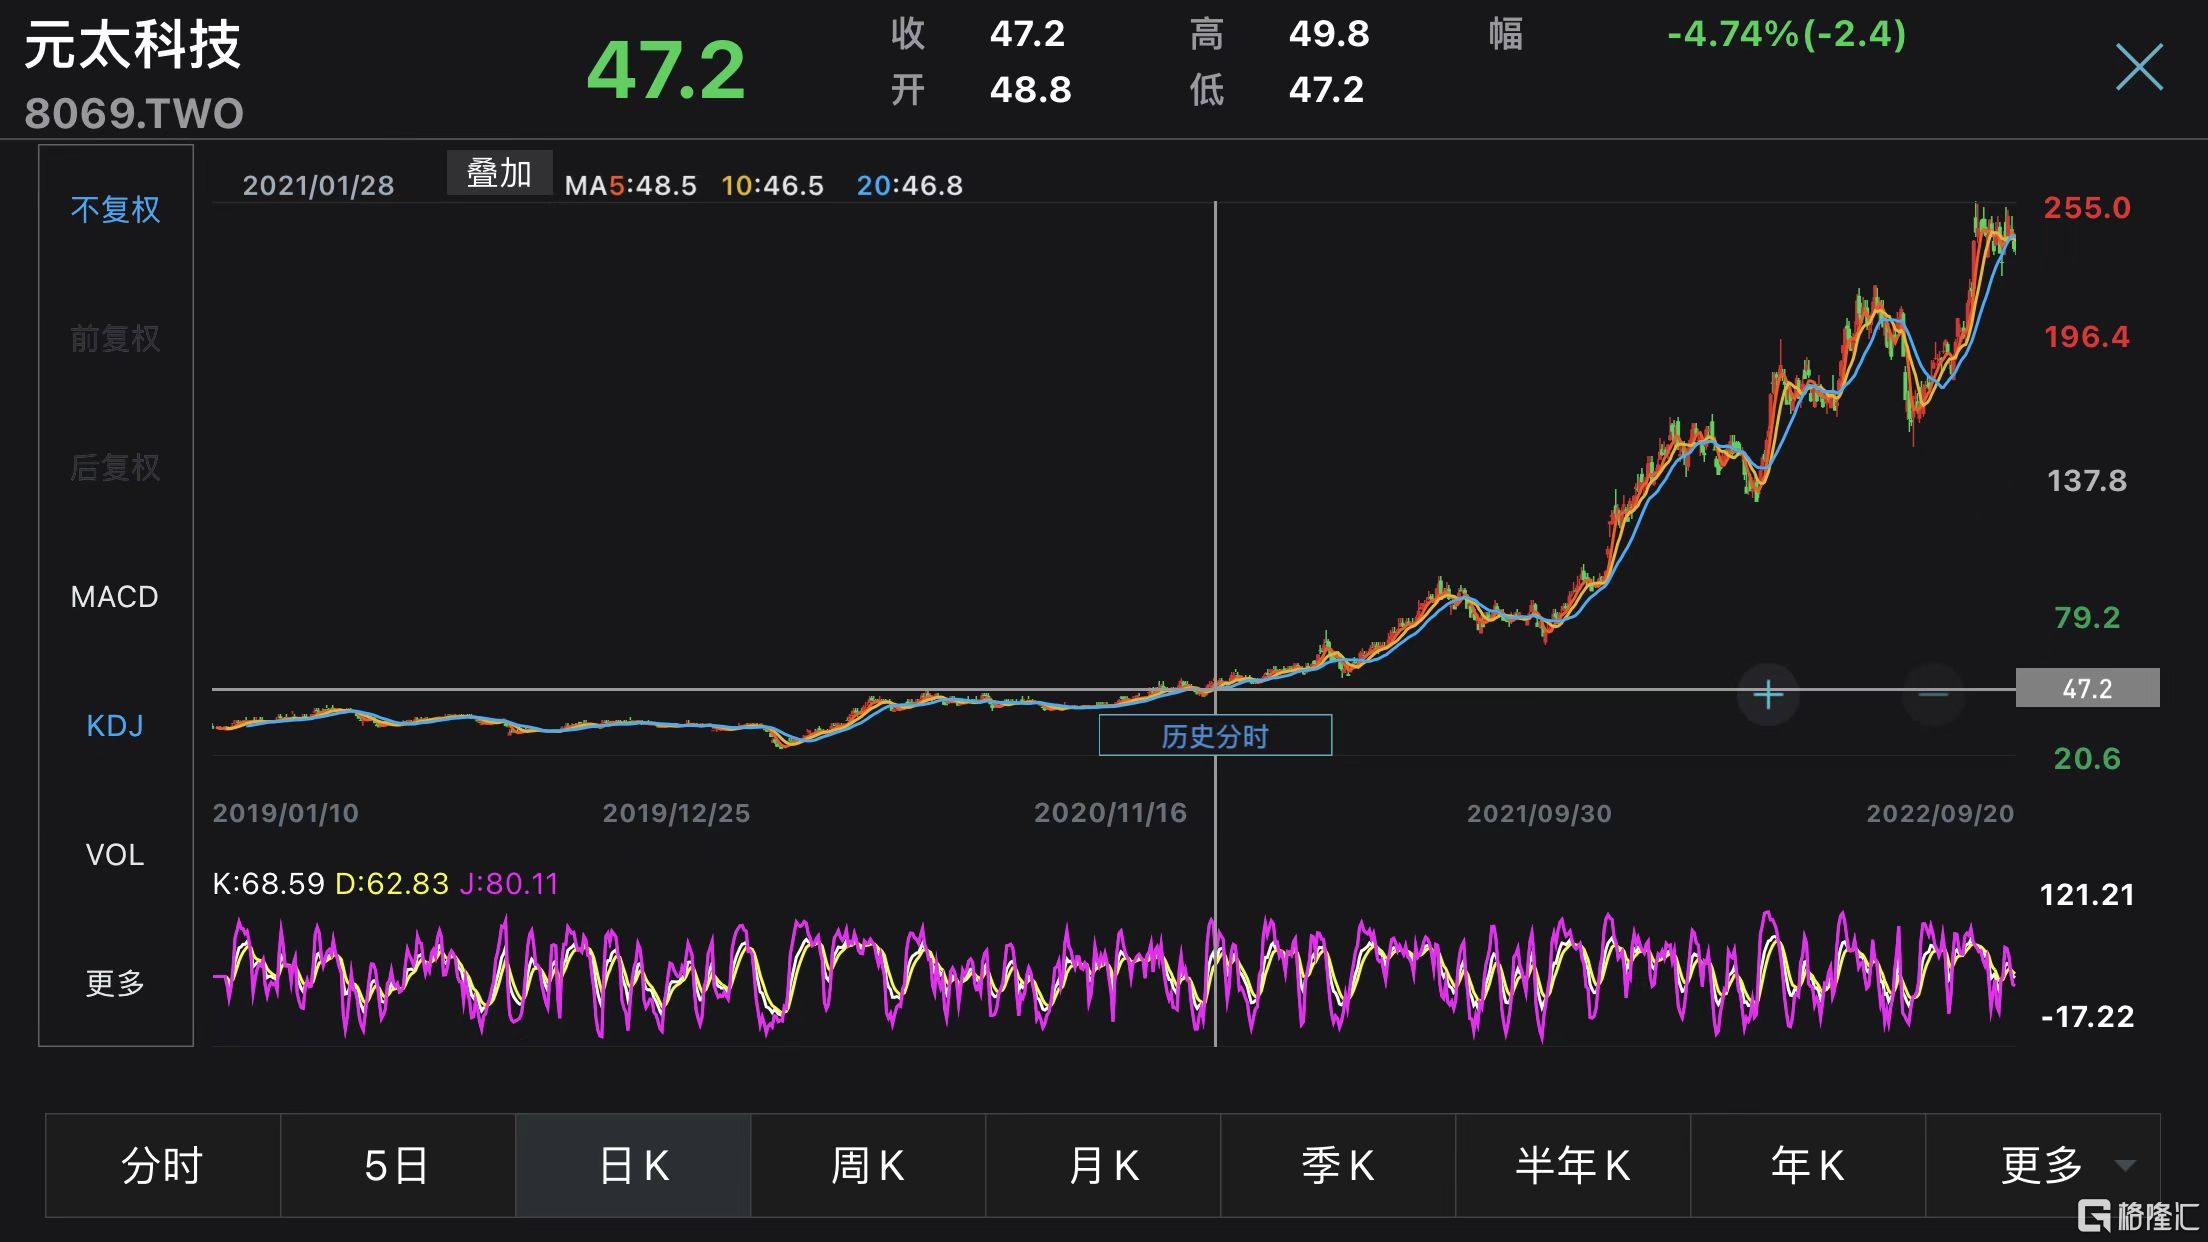Switch to 分时 tab
Viewport: 2208px width, 1242px height.
(x=163, y=1166)
